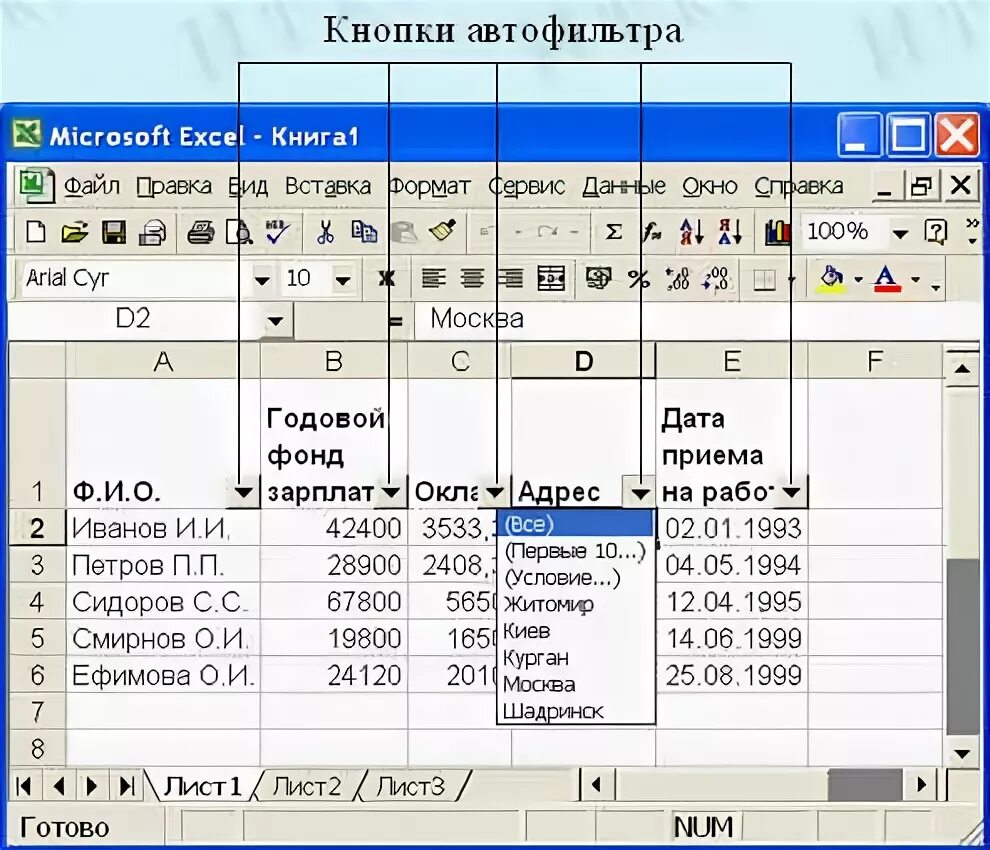
Task: Click the Redo arrow icon
Action: [547, 232]
